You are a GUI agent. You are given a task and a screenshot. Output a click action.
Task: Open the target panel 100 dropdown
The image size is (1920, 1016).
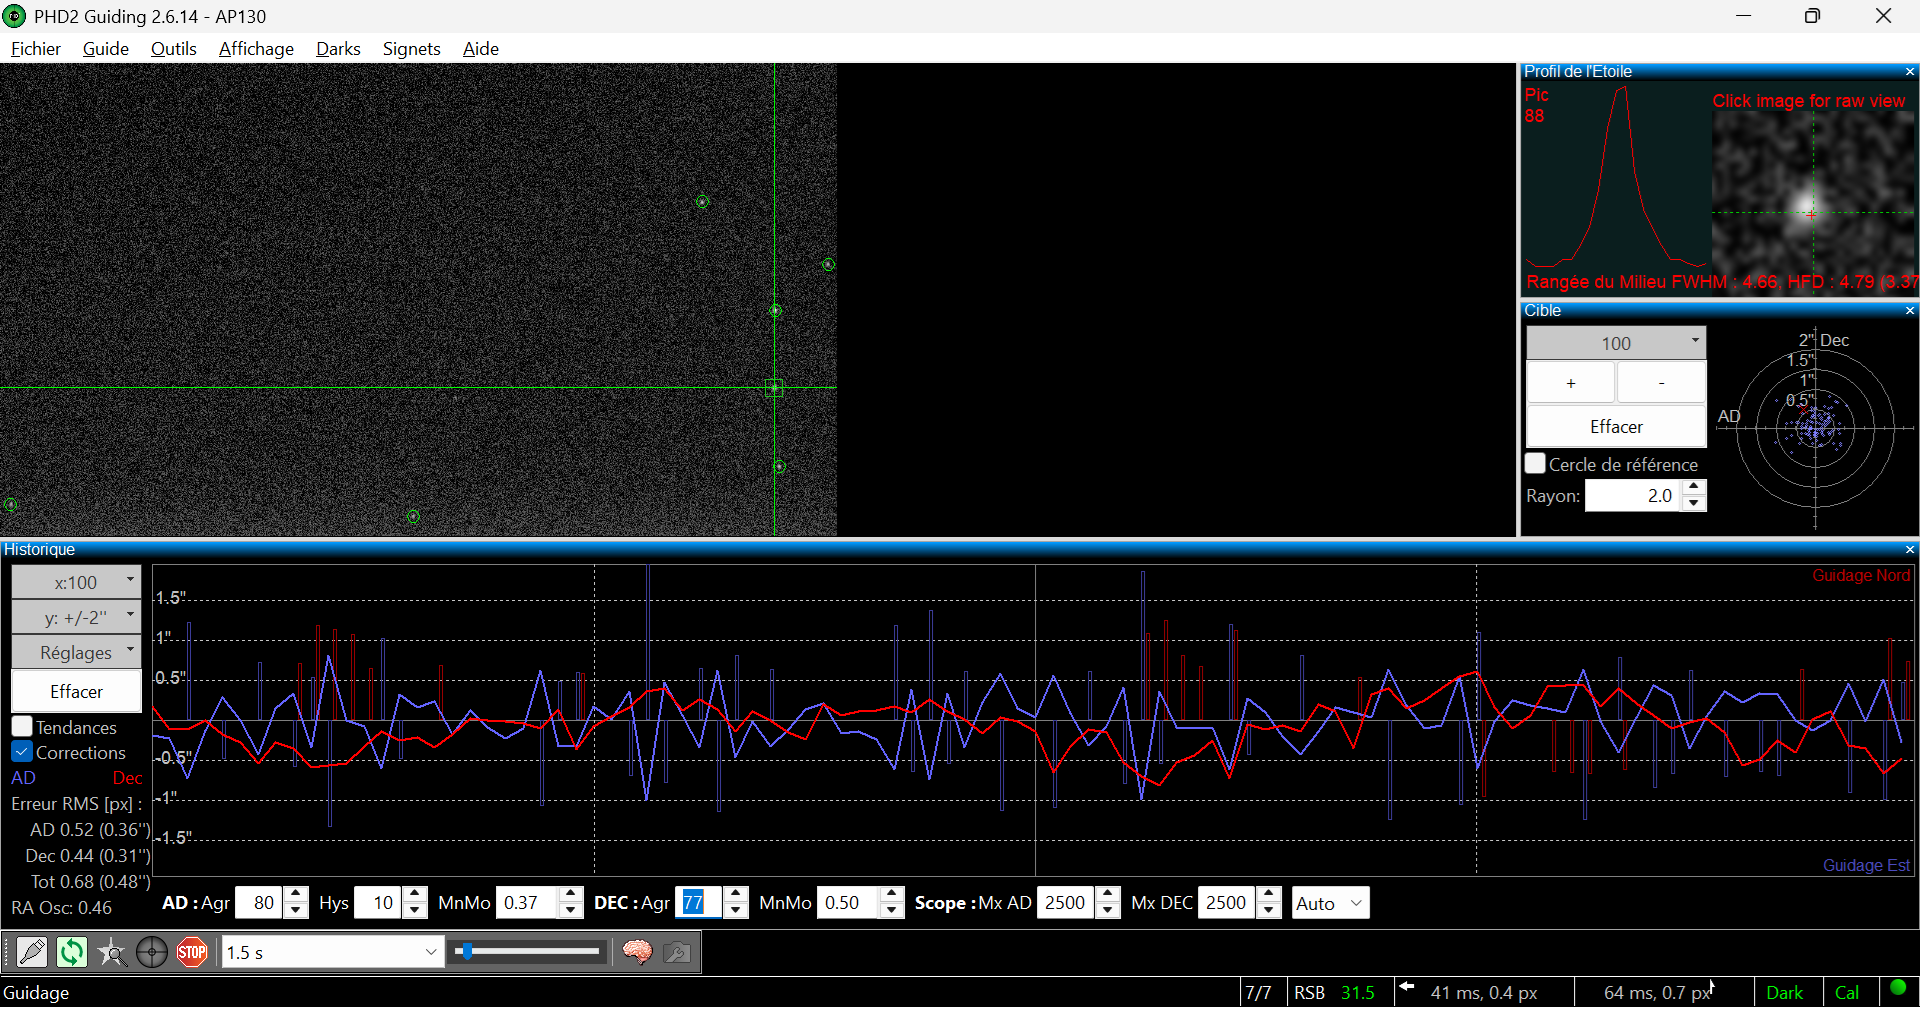[1616, 343]
